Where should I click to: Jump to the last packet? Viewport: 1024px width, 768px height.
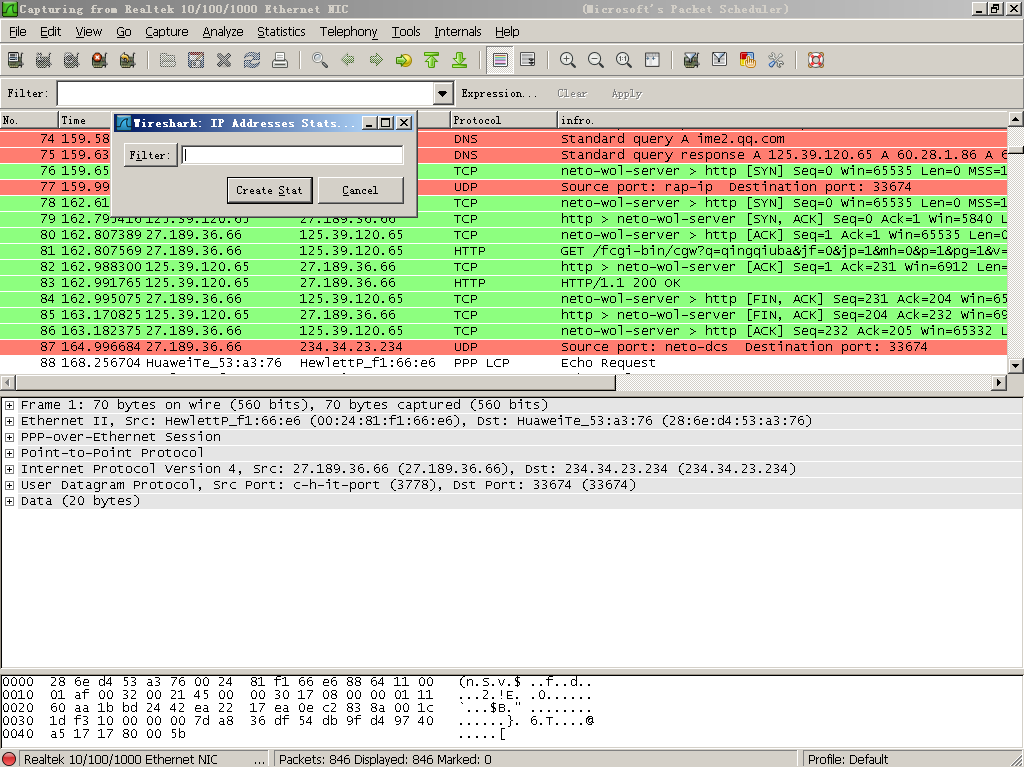[460, 60]
